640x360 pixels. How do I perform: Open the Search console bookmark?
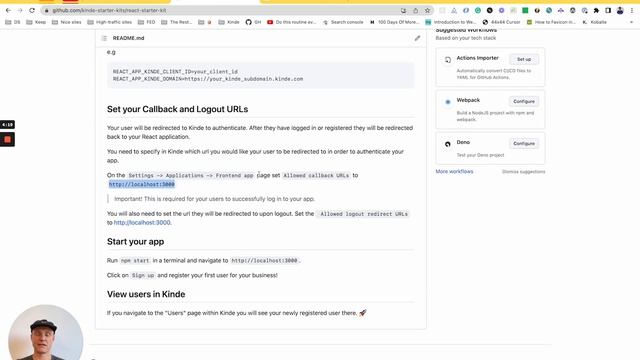point(343,22)
